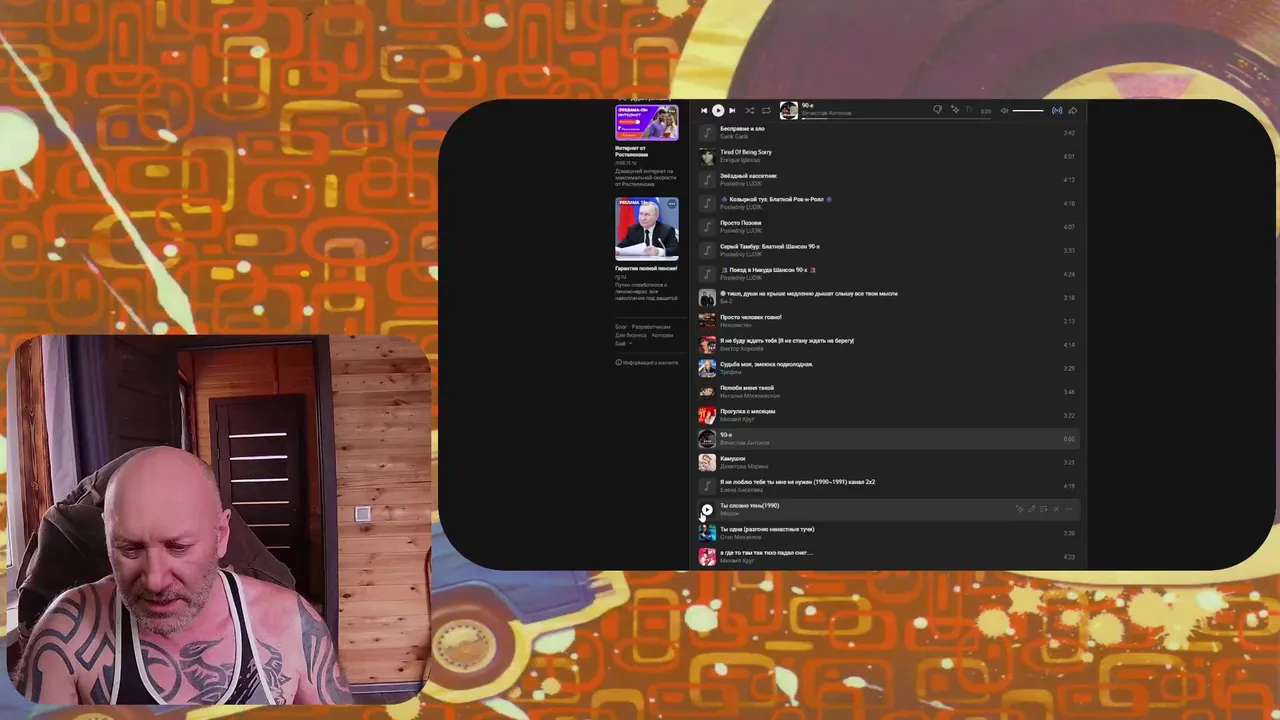Image resolution: width=1280 pixels, height=720 pixels.
Task: Open the Гарантия полной пенсии ad link
Action: [646, 268]
